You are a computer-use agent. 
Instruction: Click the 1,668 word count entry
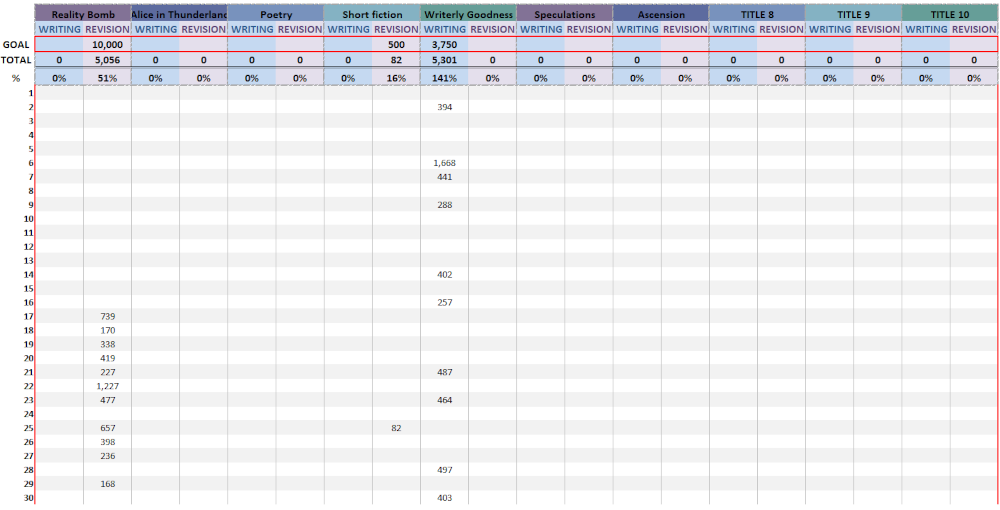pyautogui.click(x=444, y=162)
